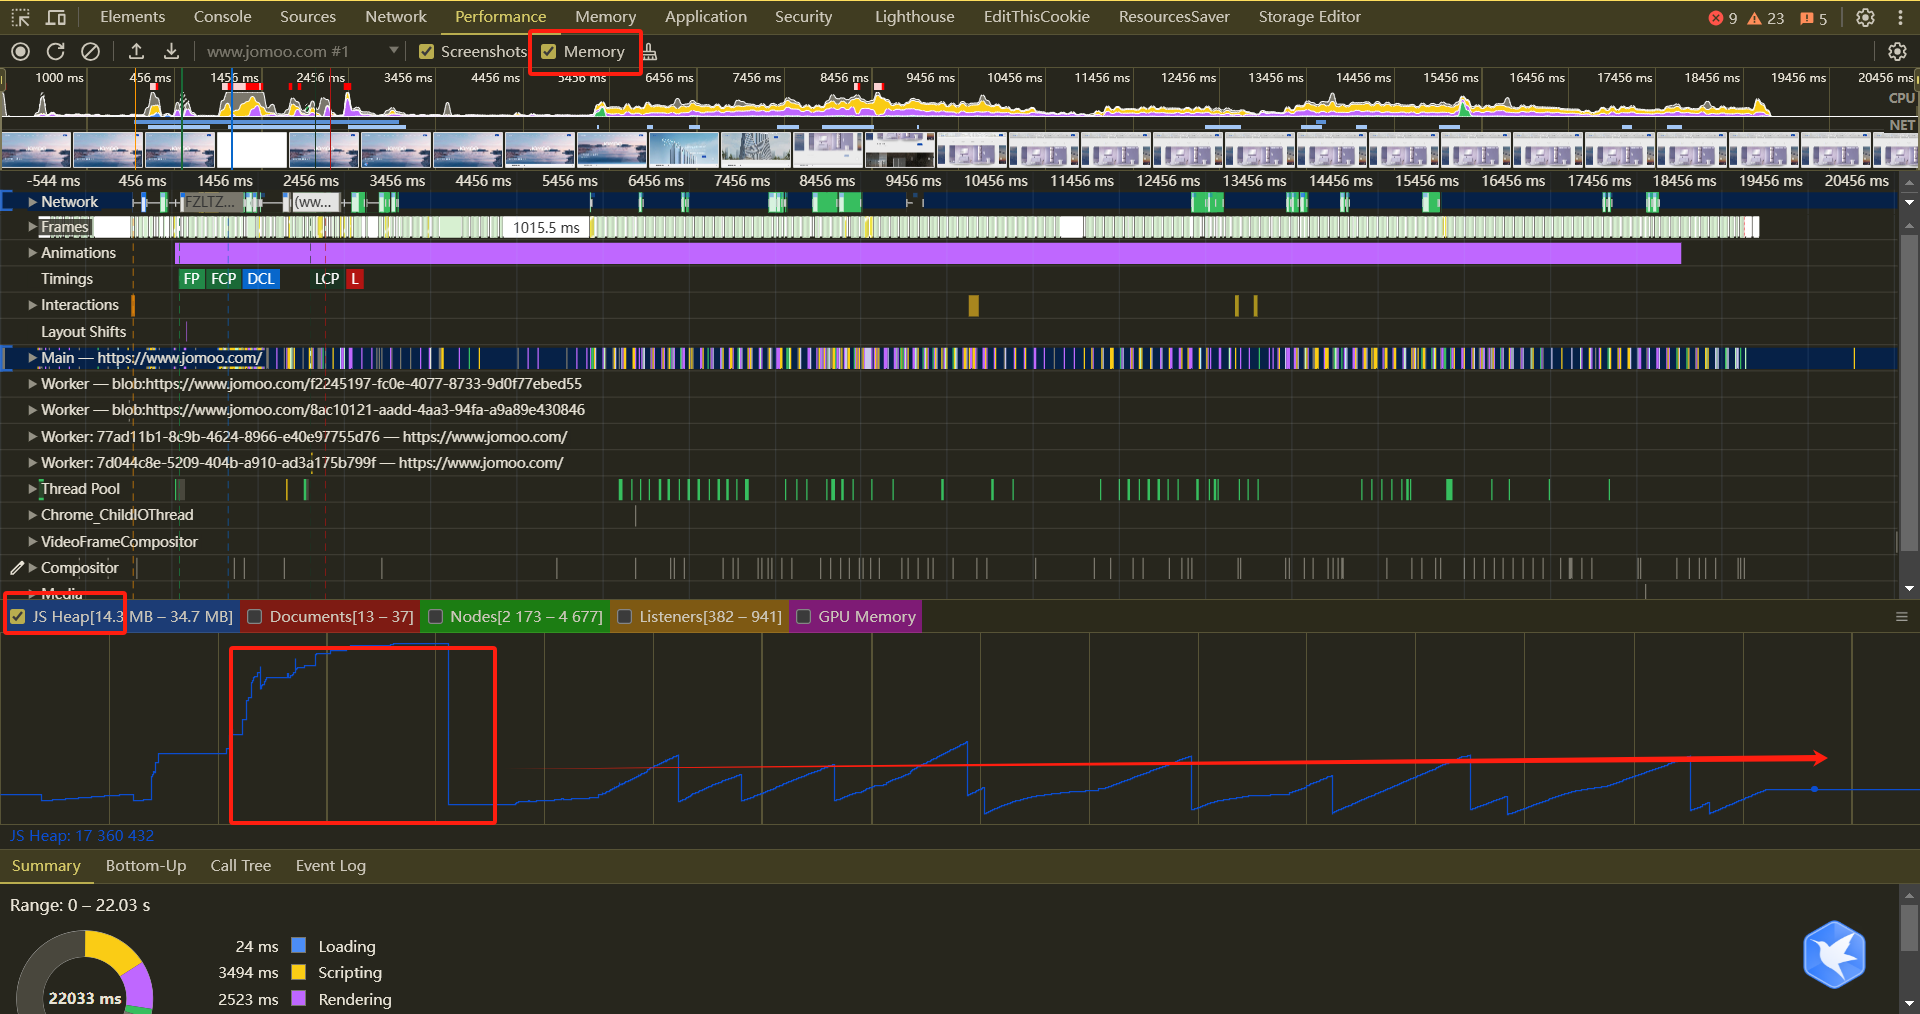
Task: Expand the Worker 77ad11b1 track
Action: pos(33,437)
